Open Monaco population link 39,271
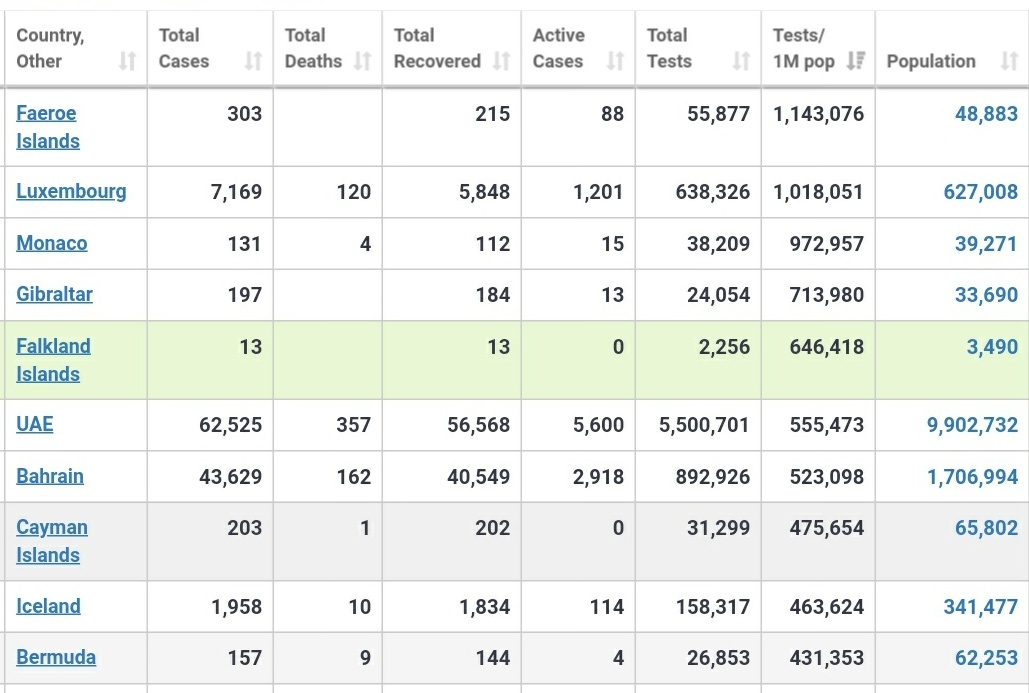The height and width of the screenshot is (693, 1029). click(x=986, y=243)
